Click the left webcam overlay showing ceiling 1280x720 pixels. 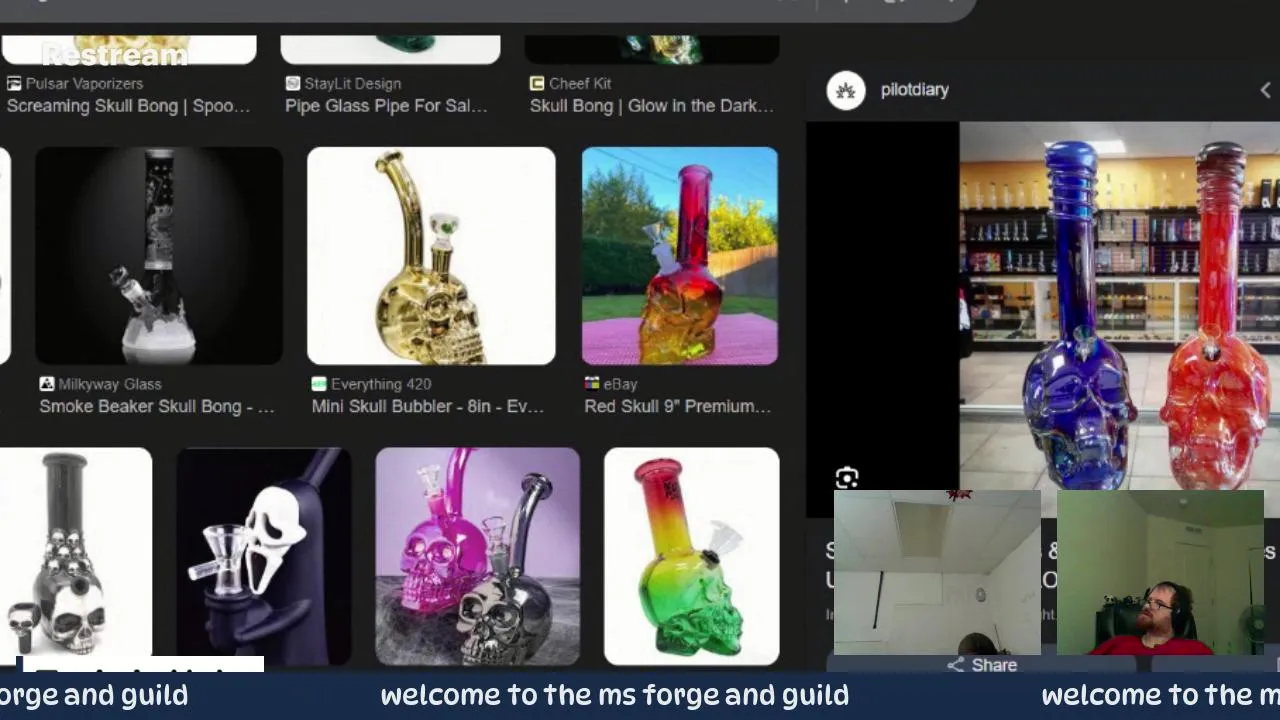pyautogui.click(x=937, y=572)
